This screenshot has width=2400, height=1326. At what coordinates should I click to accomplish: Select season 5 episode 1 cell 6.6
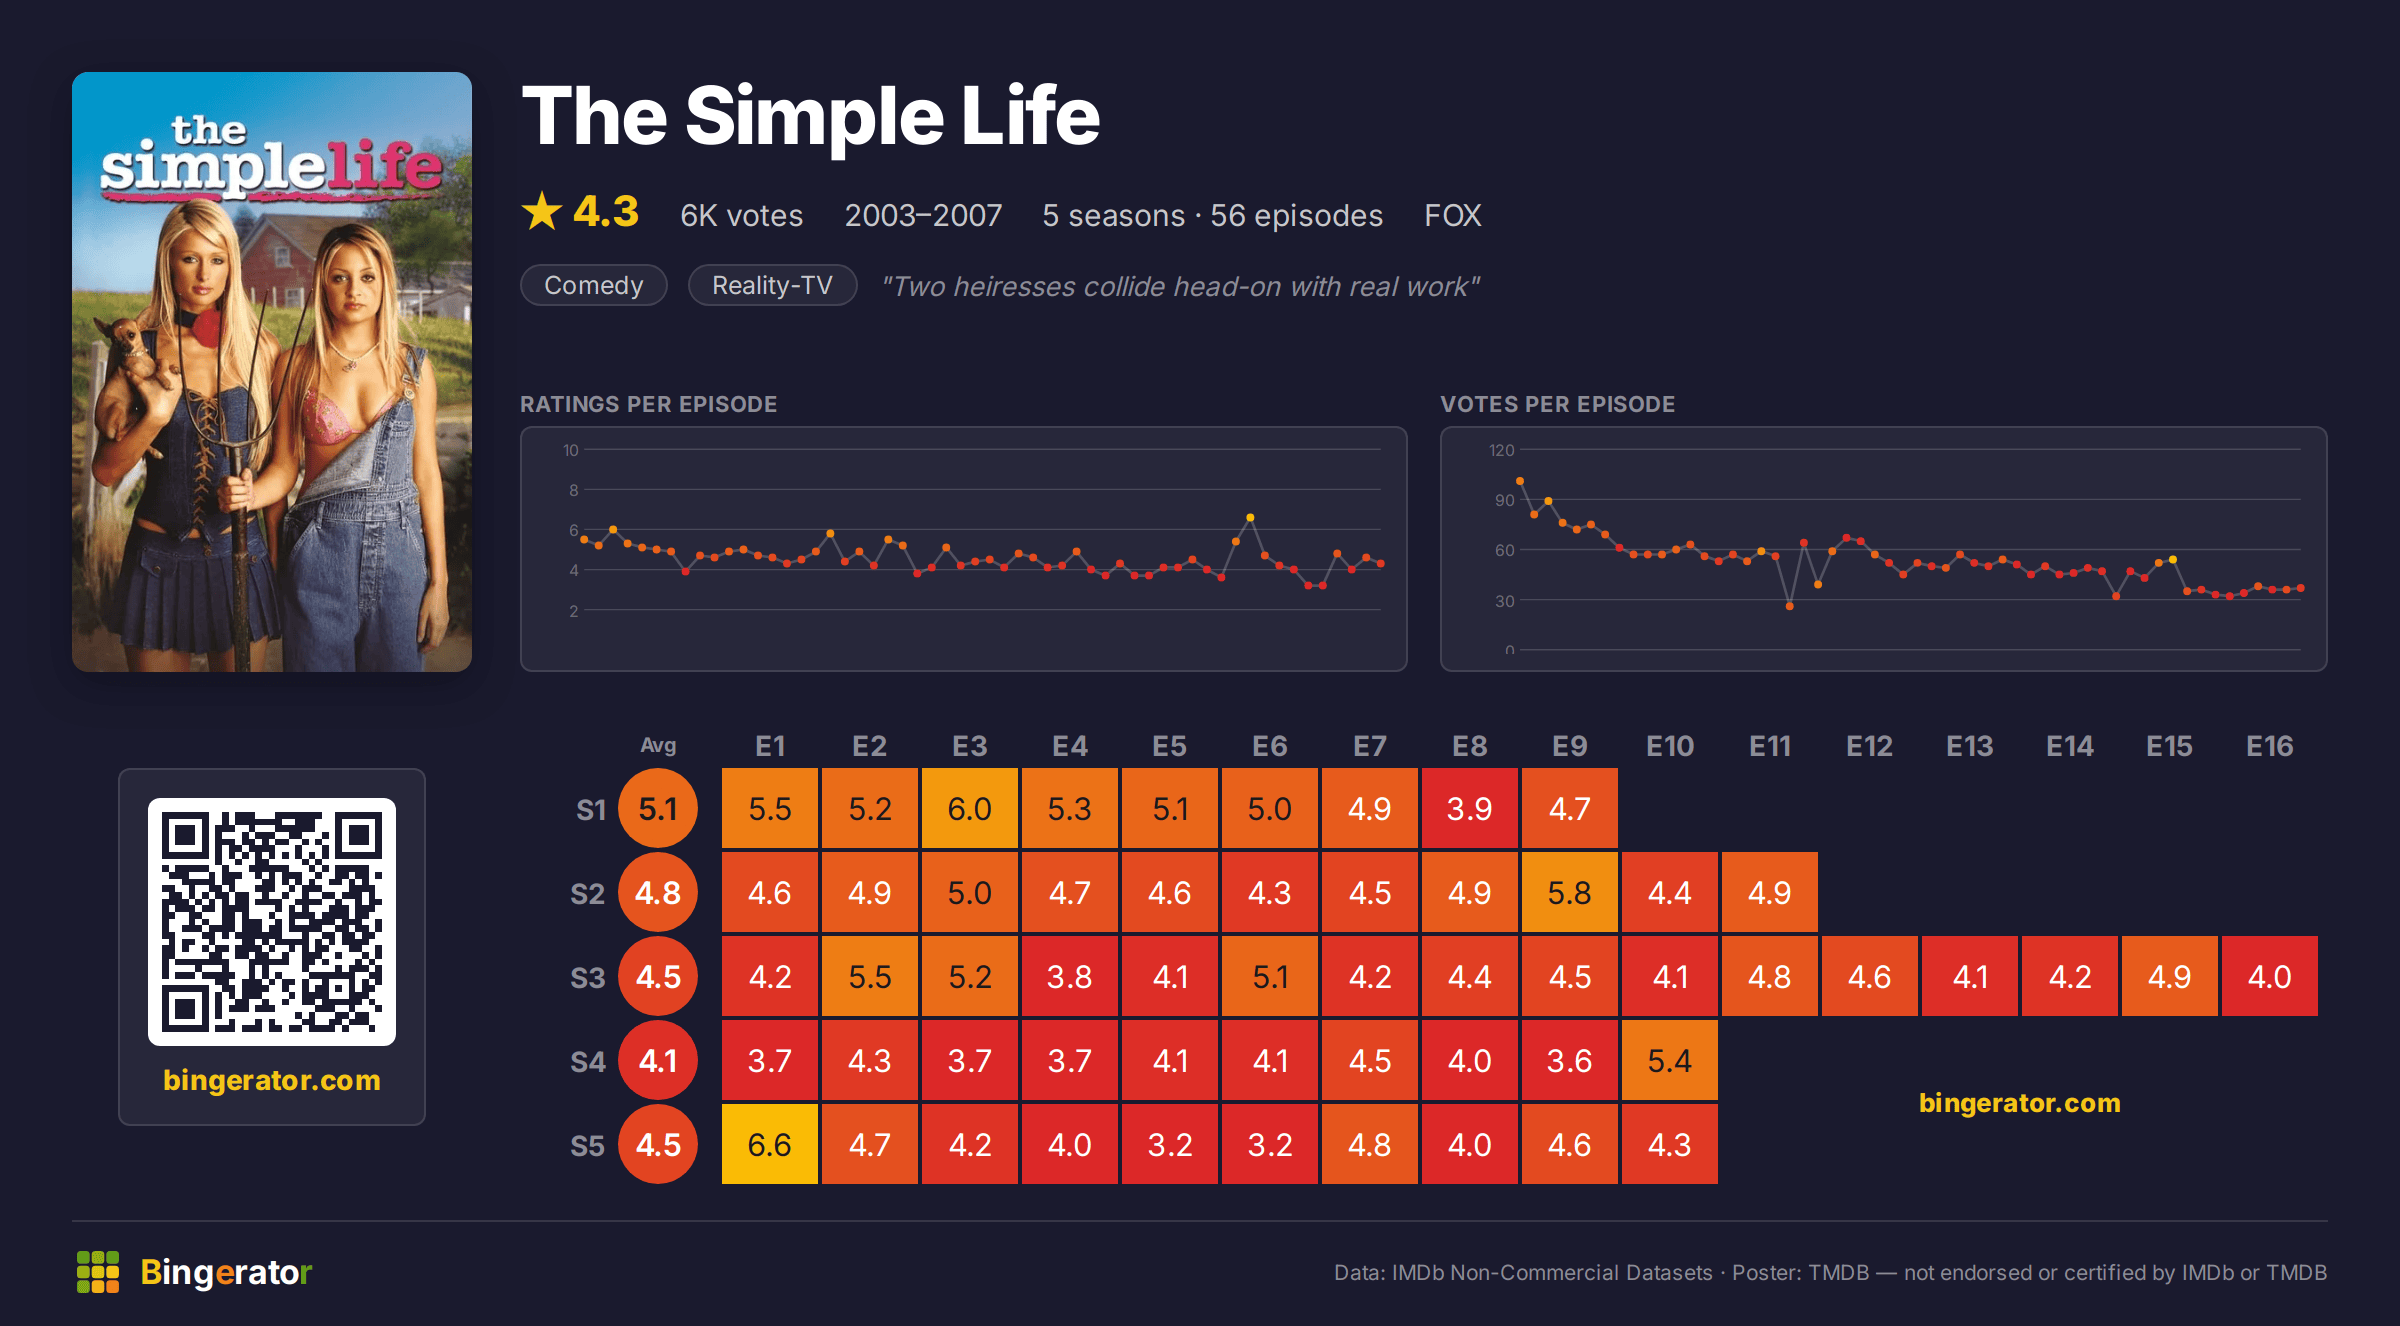(770, 1144)
